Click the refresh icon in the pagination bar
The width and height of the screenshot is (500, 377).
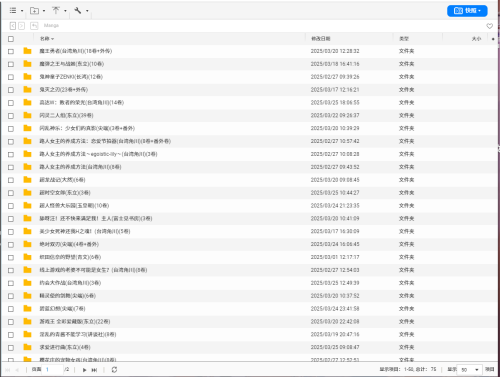[x=114, y=370]
